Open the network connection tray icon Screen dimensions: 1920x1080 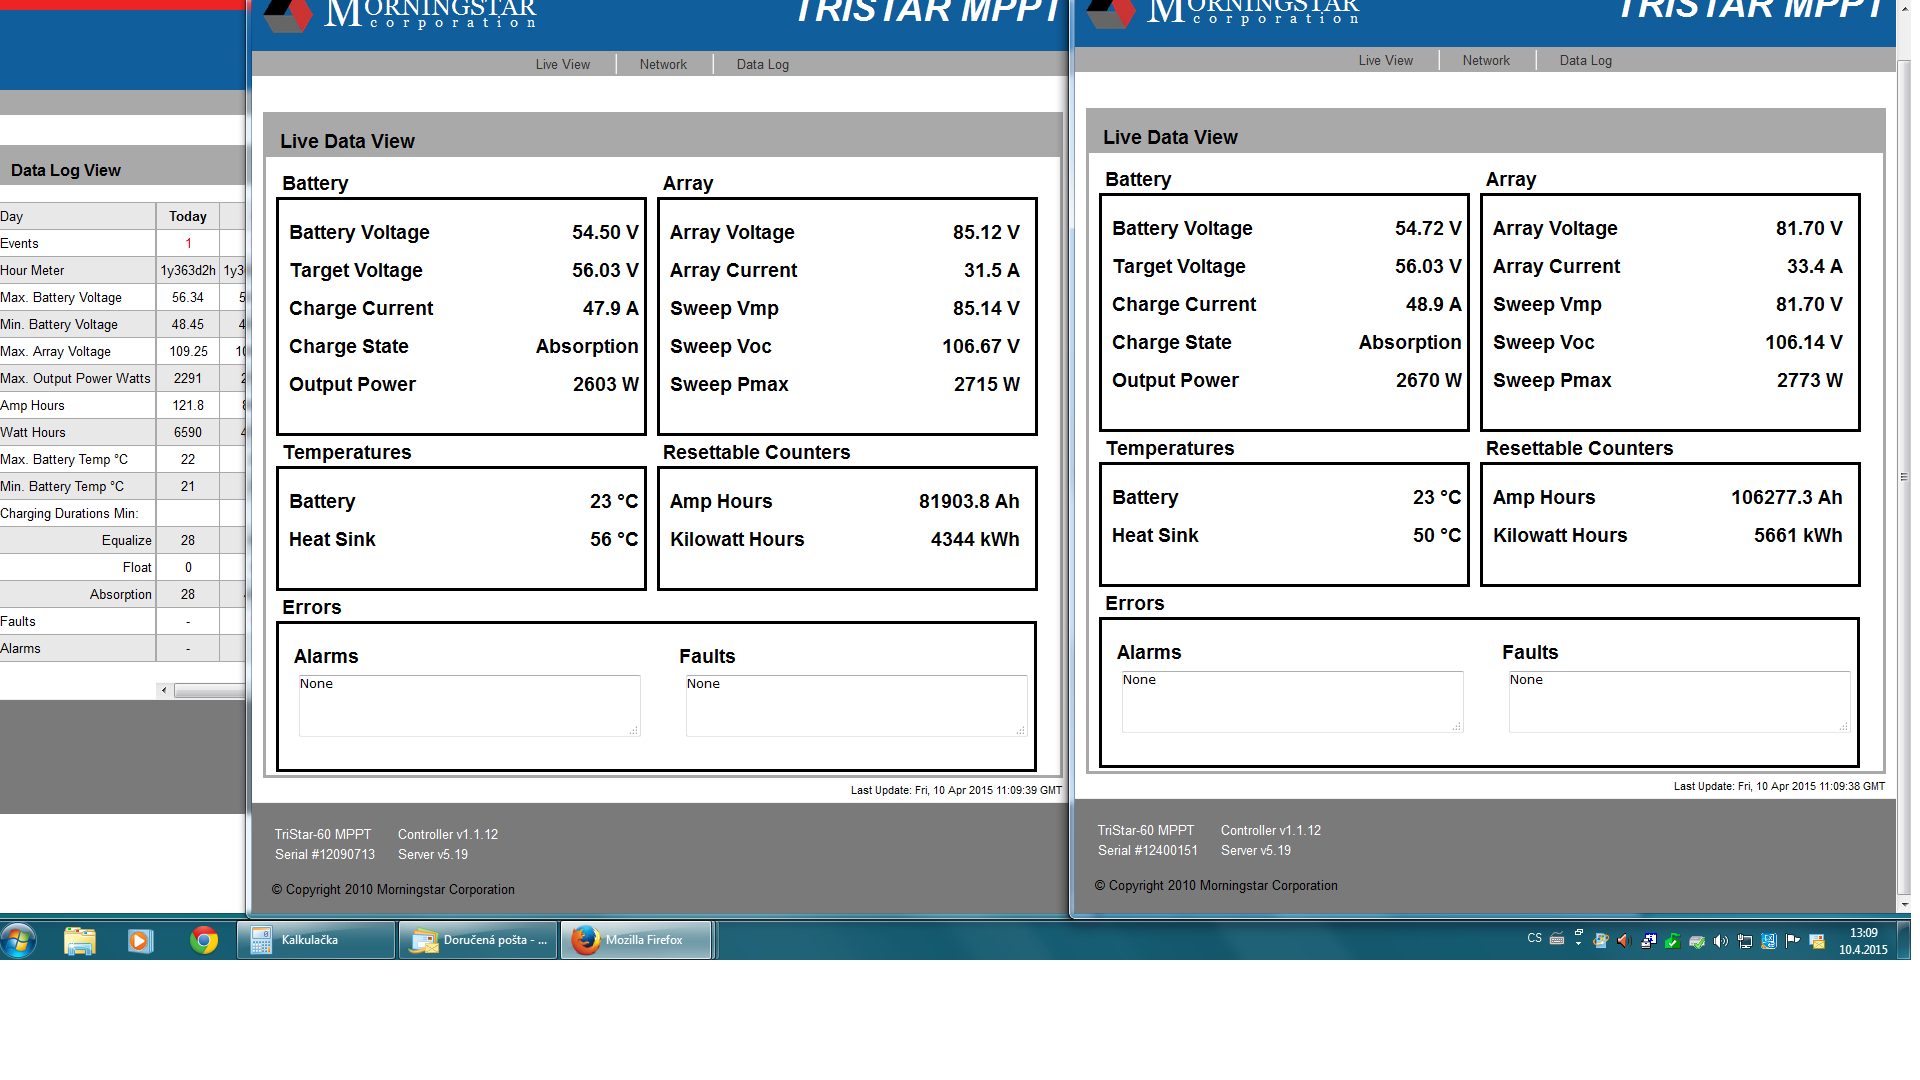pos(1745,941)
